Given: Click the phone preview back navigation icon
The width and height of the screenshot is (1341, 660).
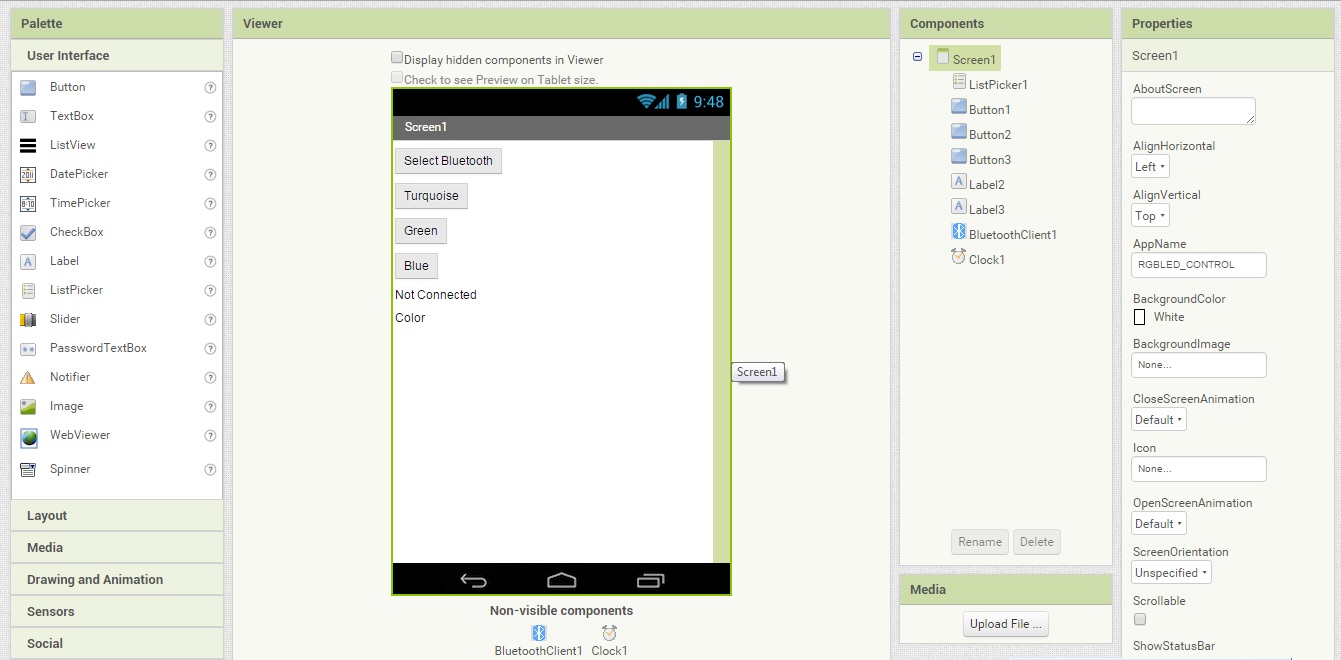Looking at the screenshot, I should click(473, 580).
